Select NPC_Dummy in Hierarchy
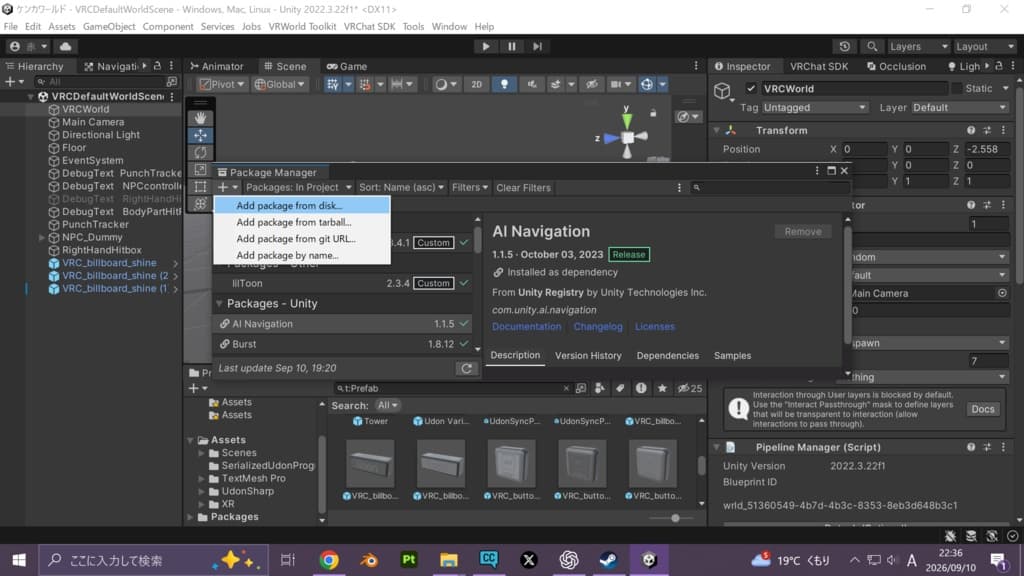 pyautogui.click(x=92, y=237)
